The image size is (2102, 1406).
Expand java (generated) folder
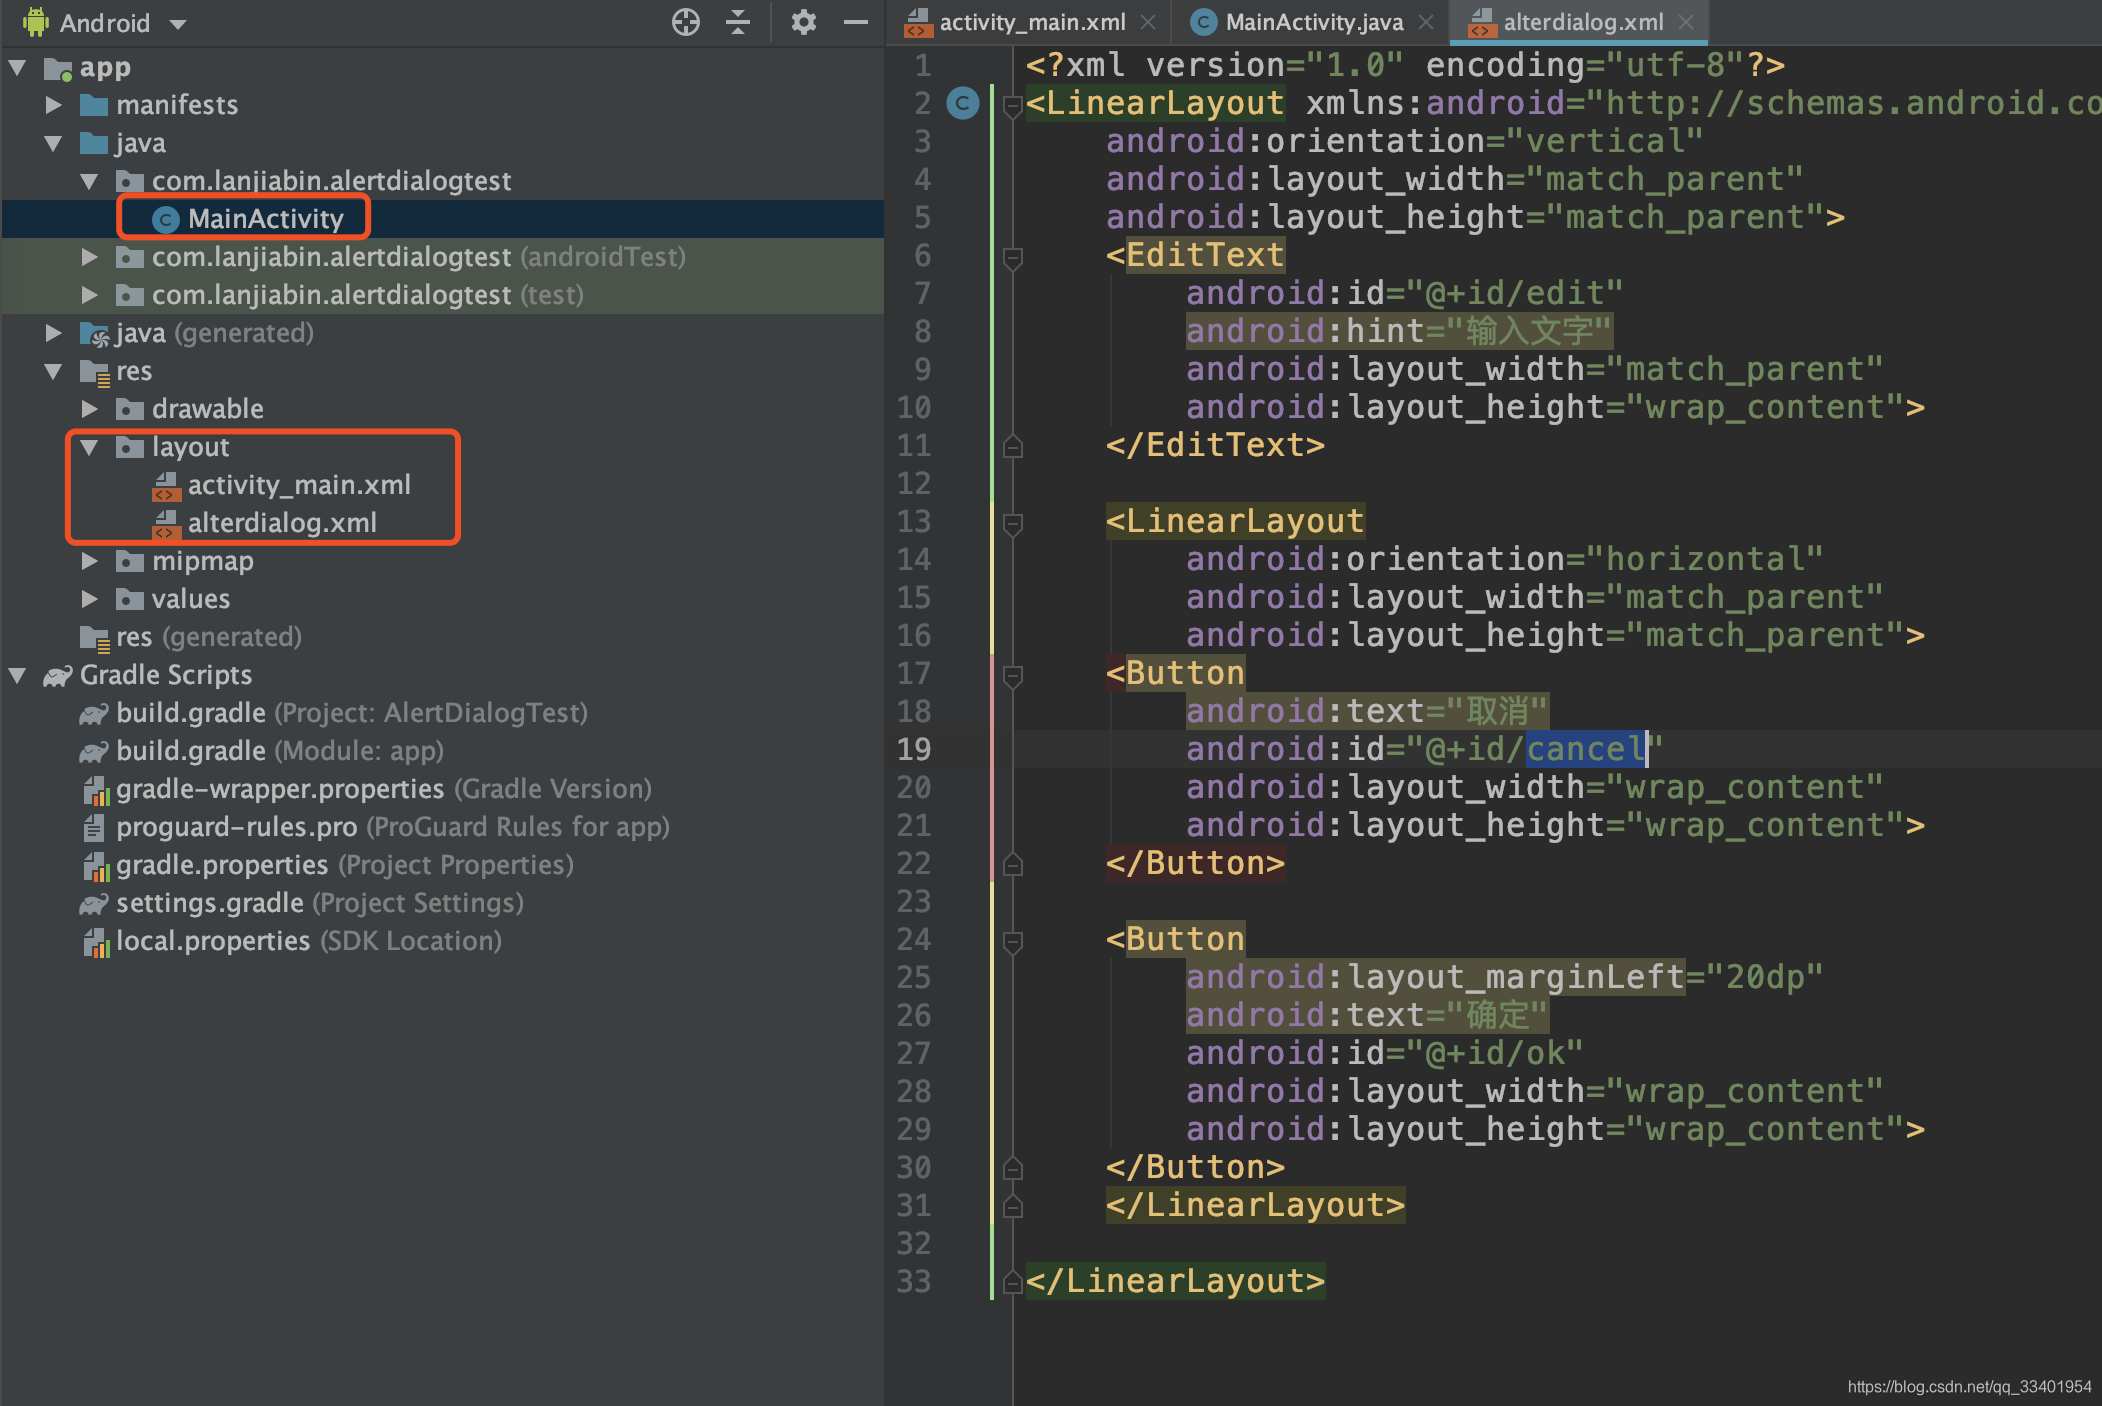(x=54, y=333)
